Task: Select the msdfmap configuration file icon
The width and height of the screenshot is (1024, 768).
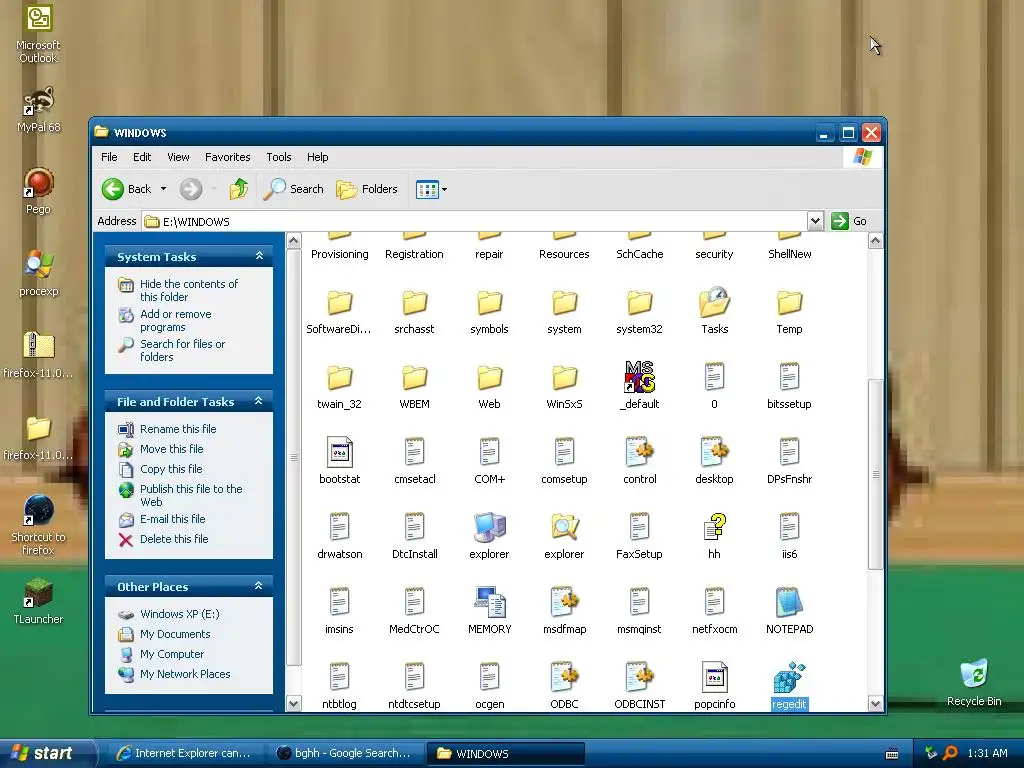Action: 564,601
